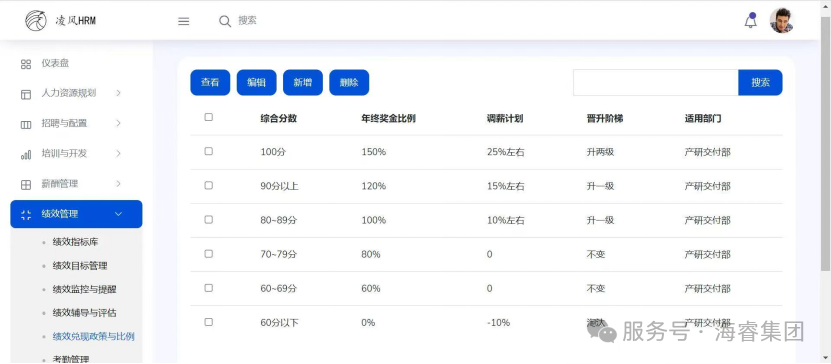
Task: Click the 删除 button
Action: click(x=349, y=83)
